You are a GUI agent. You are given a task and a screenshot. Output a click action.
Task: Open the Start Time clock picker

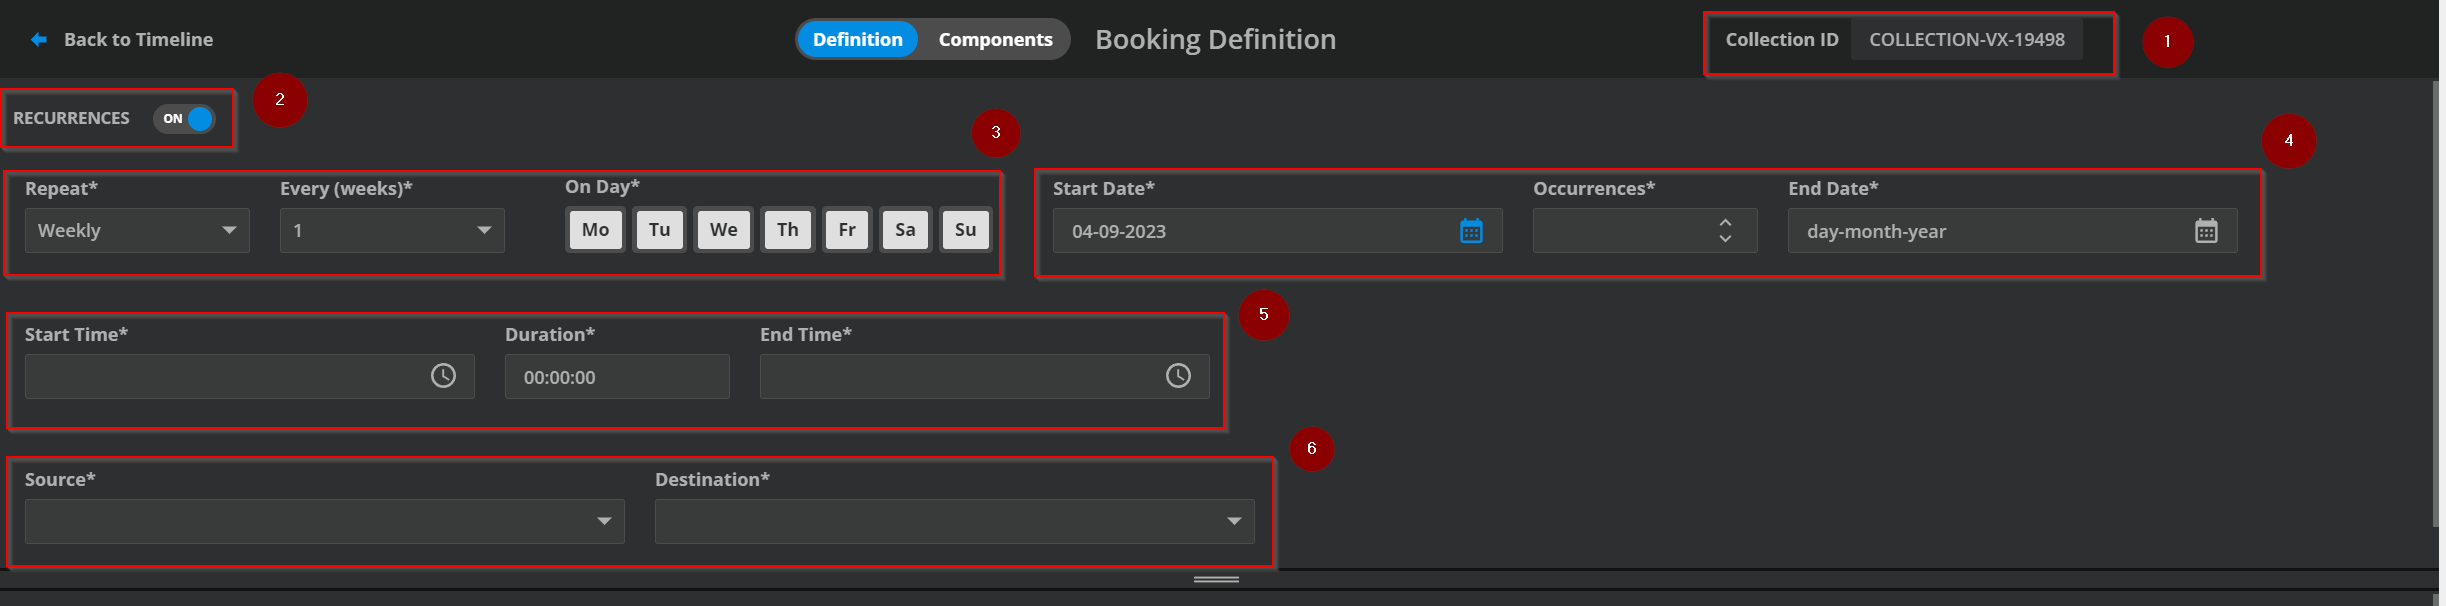tap(443, 376)
